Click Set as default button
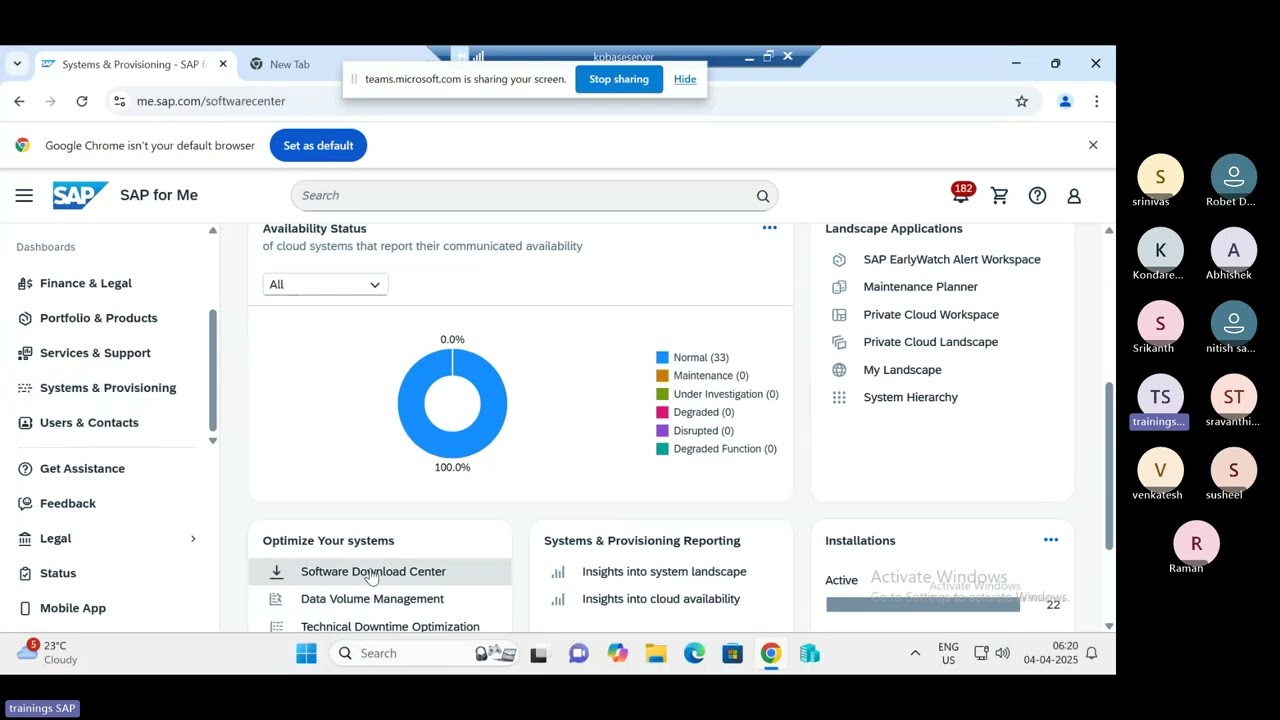Image resolution: width=1280 pixels, height=720 pixels. (318, 146)
